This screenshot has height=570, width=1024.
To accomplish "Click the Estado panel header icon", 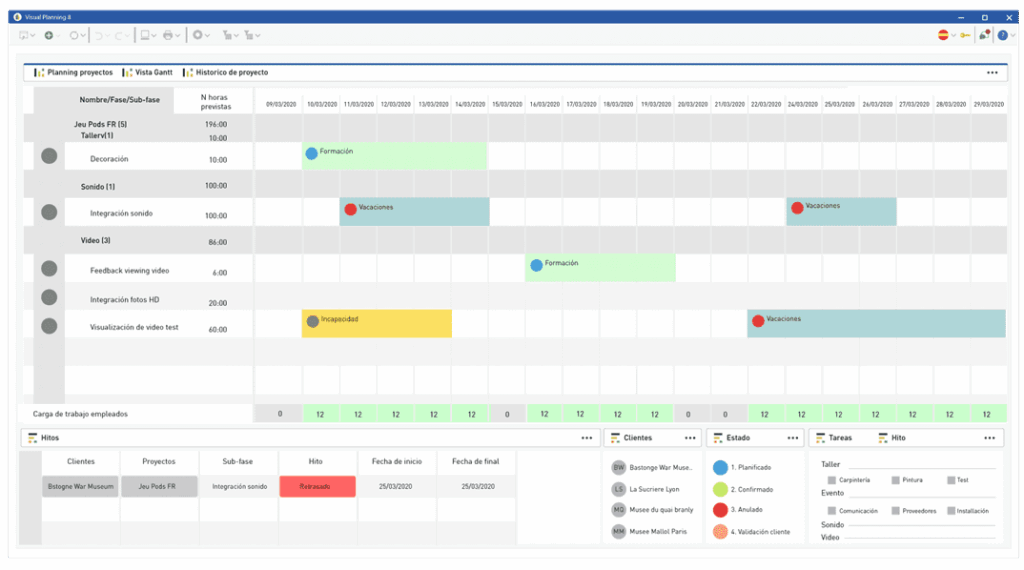I will pos(718,438).
